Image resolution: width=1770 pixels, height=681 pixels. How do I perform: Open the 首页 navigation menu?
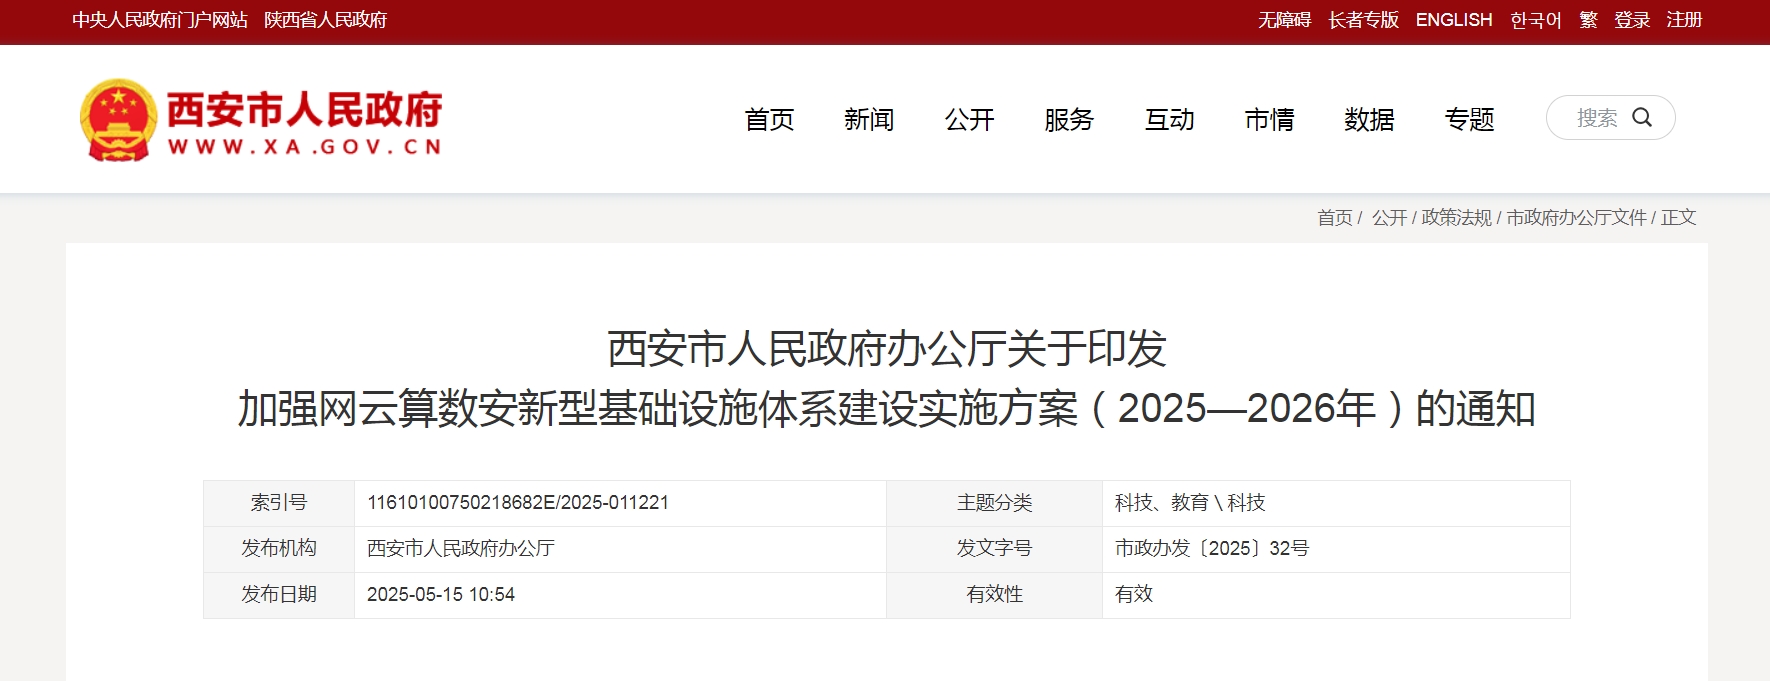(769, 120)
